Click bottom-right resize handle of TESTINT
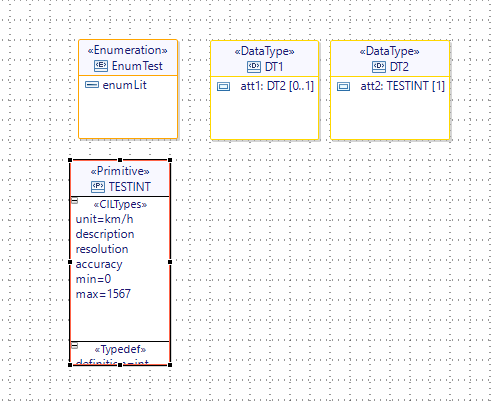Screen dimensions: 491x404 pos(170,365)
